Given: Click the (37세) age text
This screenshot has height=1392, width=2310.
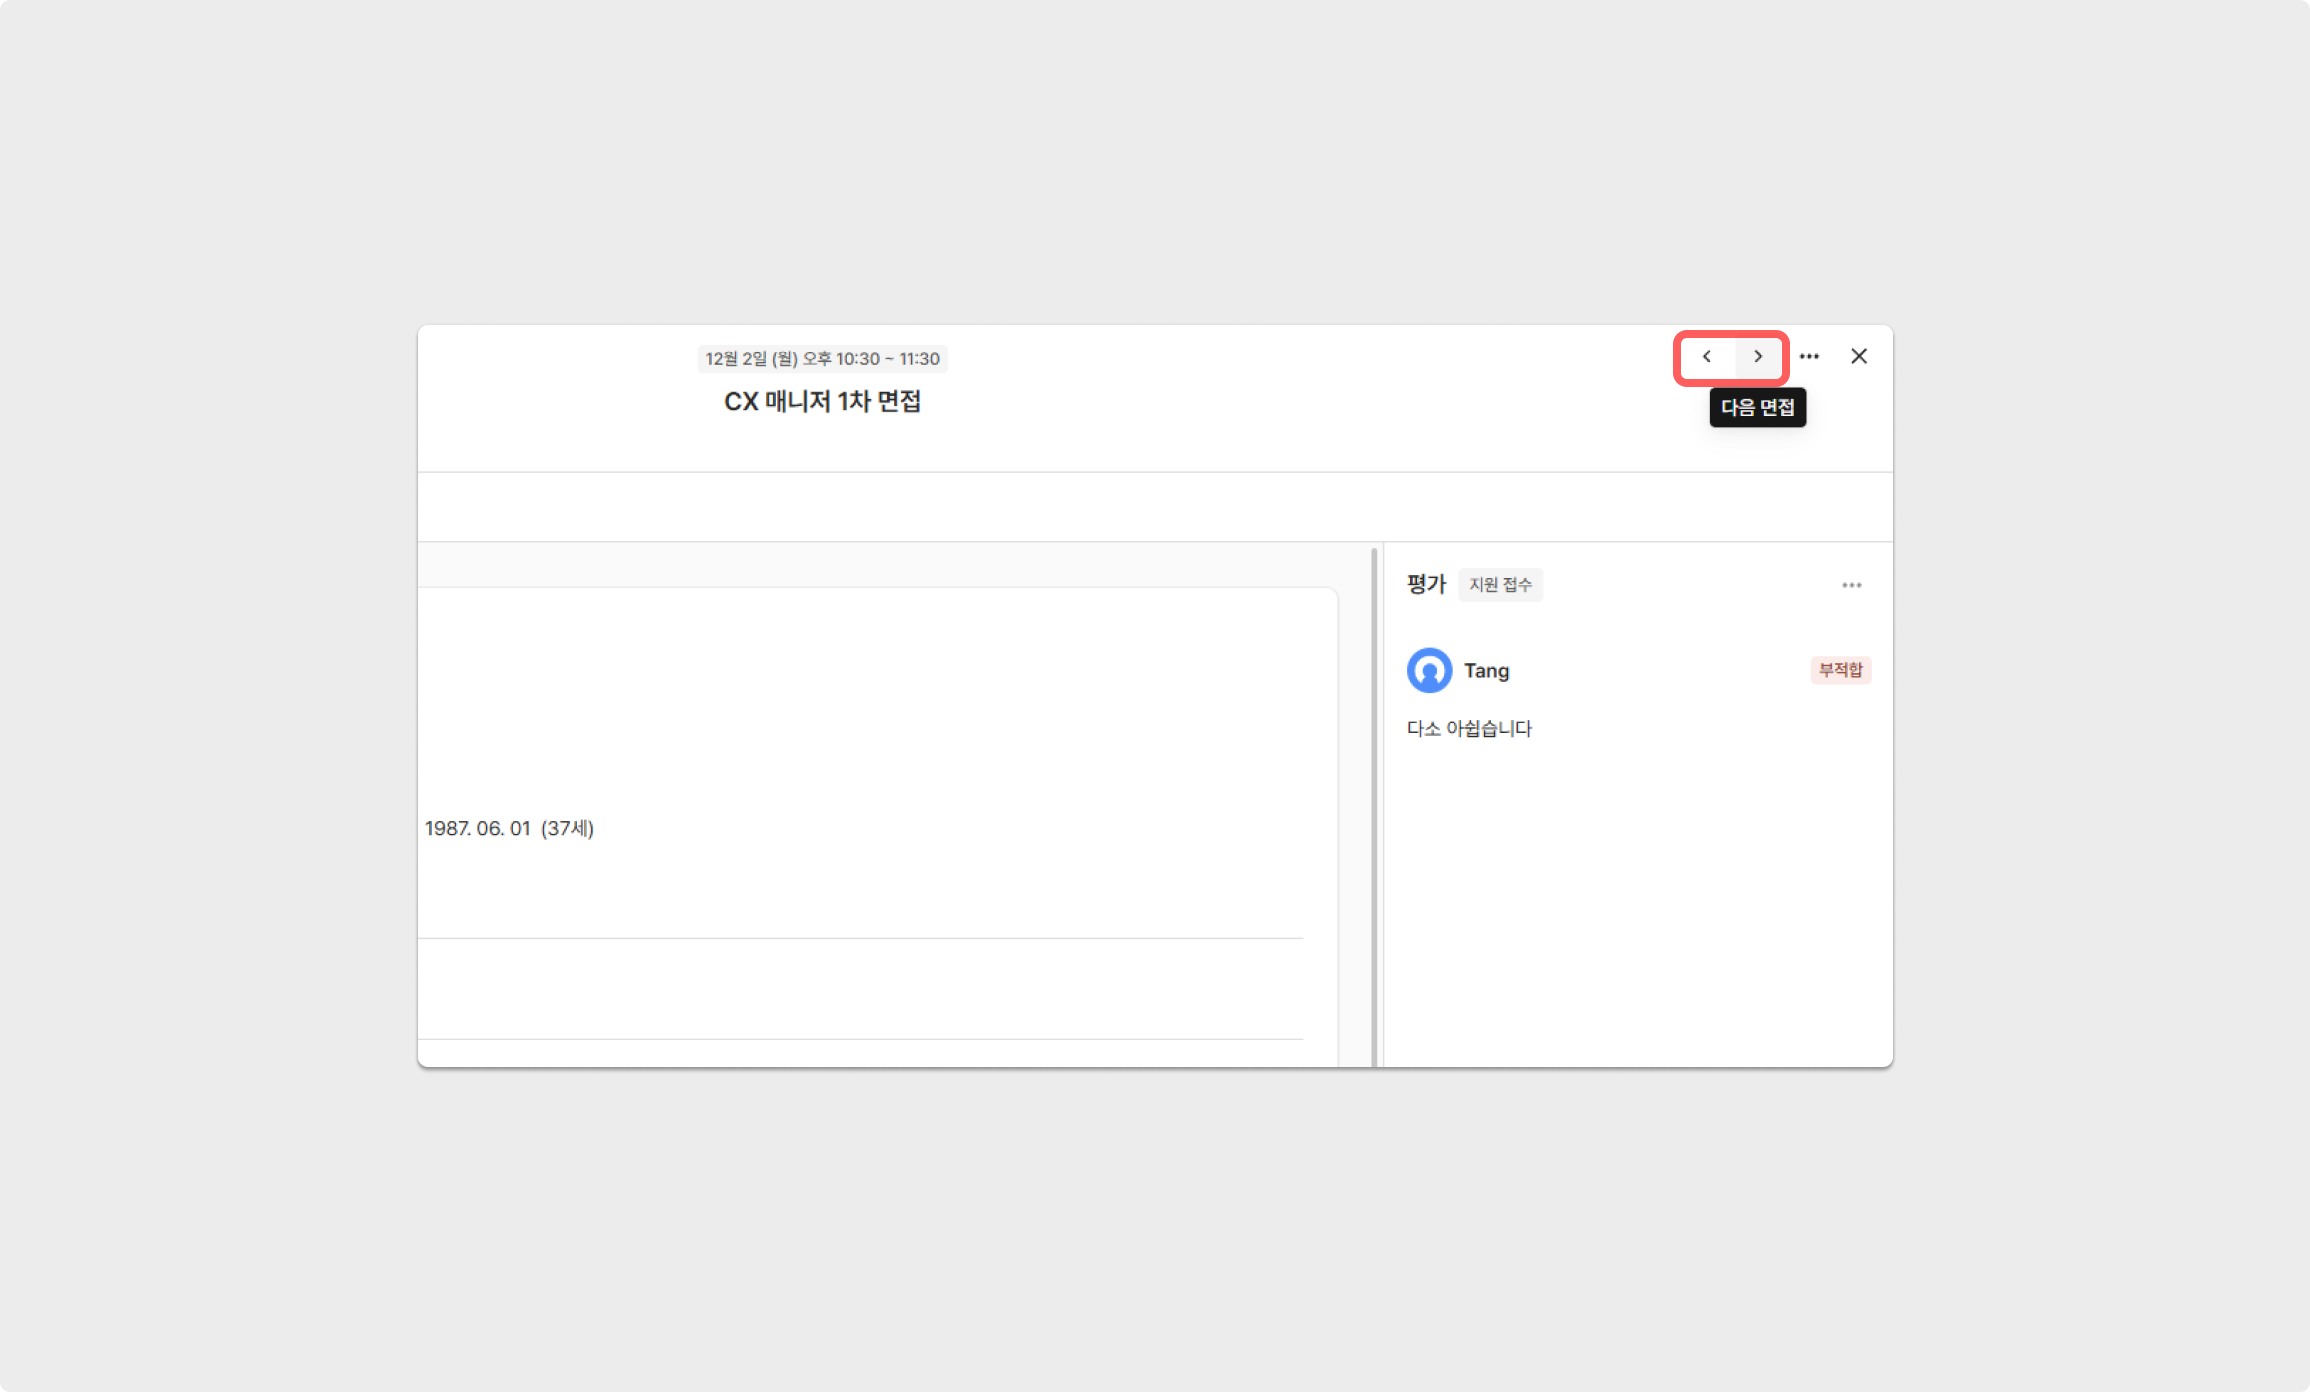Looking at the screenshot, I should tap(567, 829).
